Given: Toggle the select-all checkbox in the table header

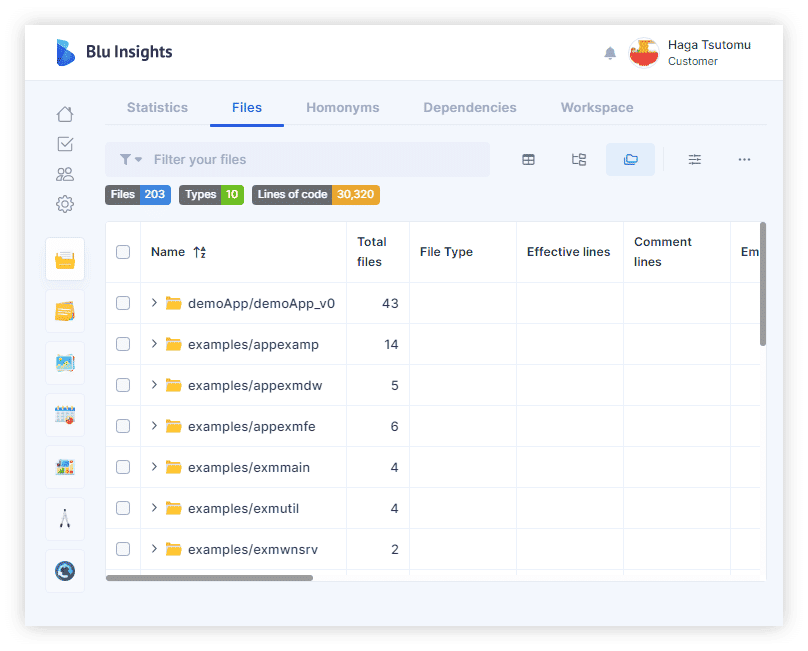Looking at the screenshot, I should point(123,252).
